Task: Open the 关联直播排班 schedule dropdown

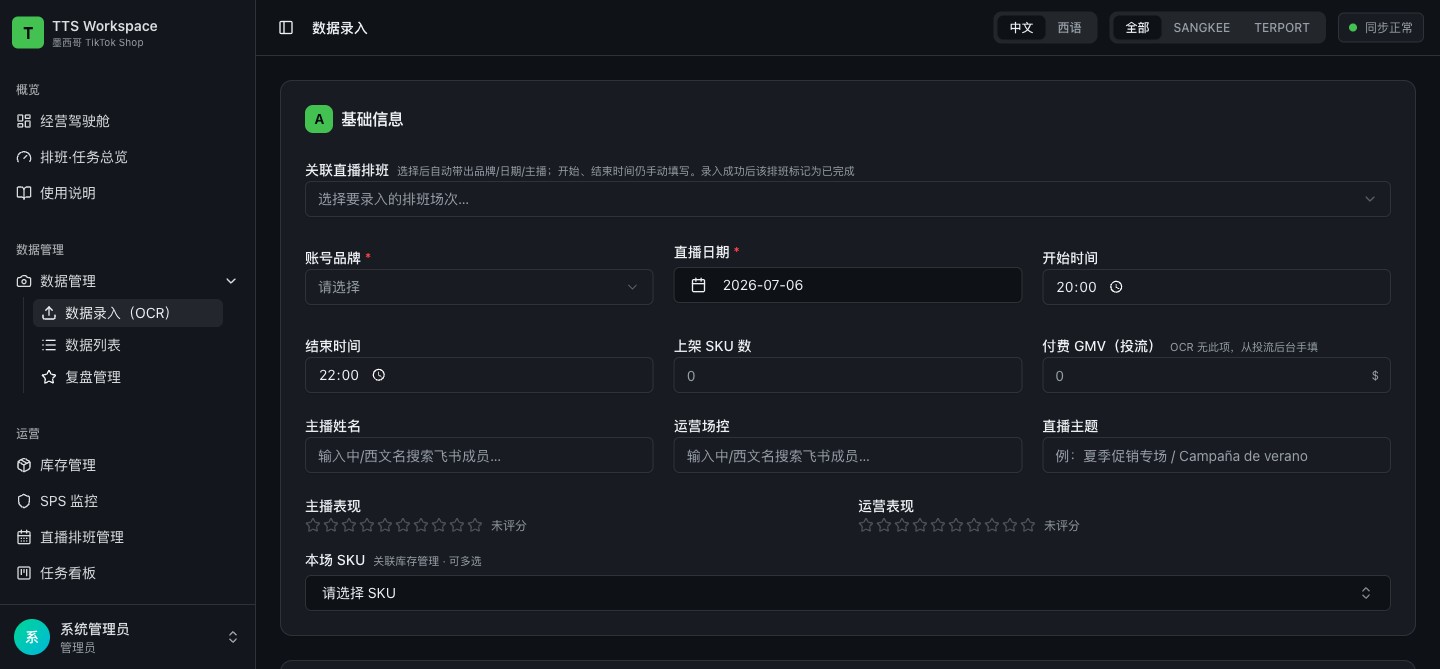Action: pyautogui.click(x=847, y=199)
